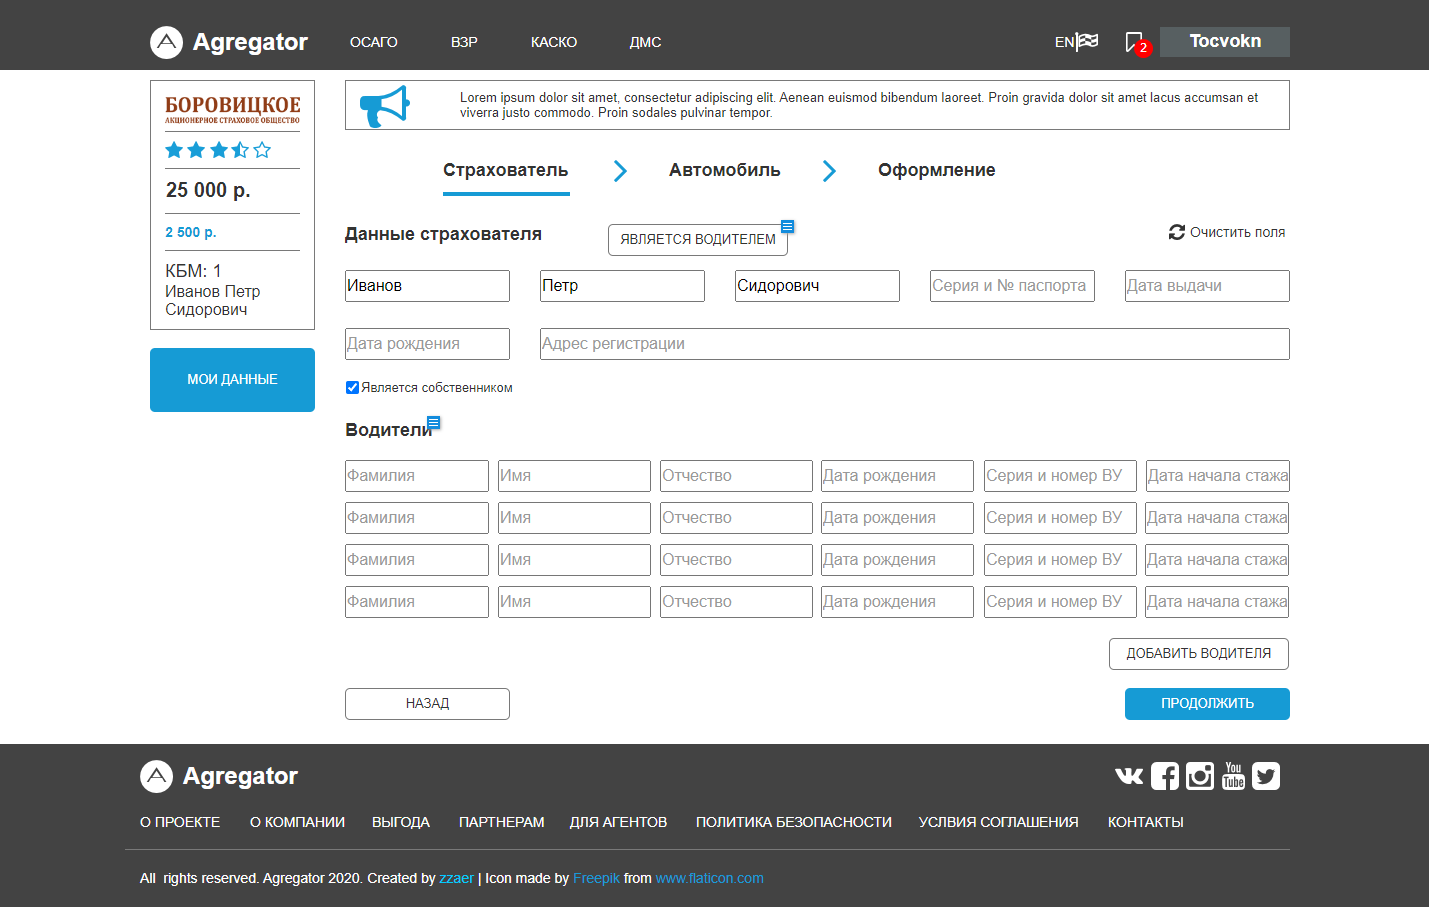Click the notification icon with red badge

click(x=1136, y=43)
